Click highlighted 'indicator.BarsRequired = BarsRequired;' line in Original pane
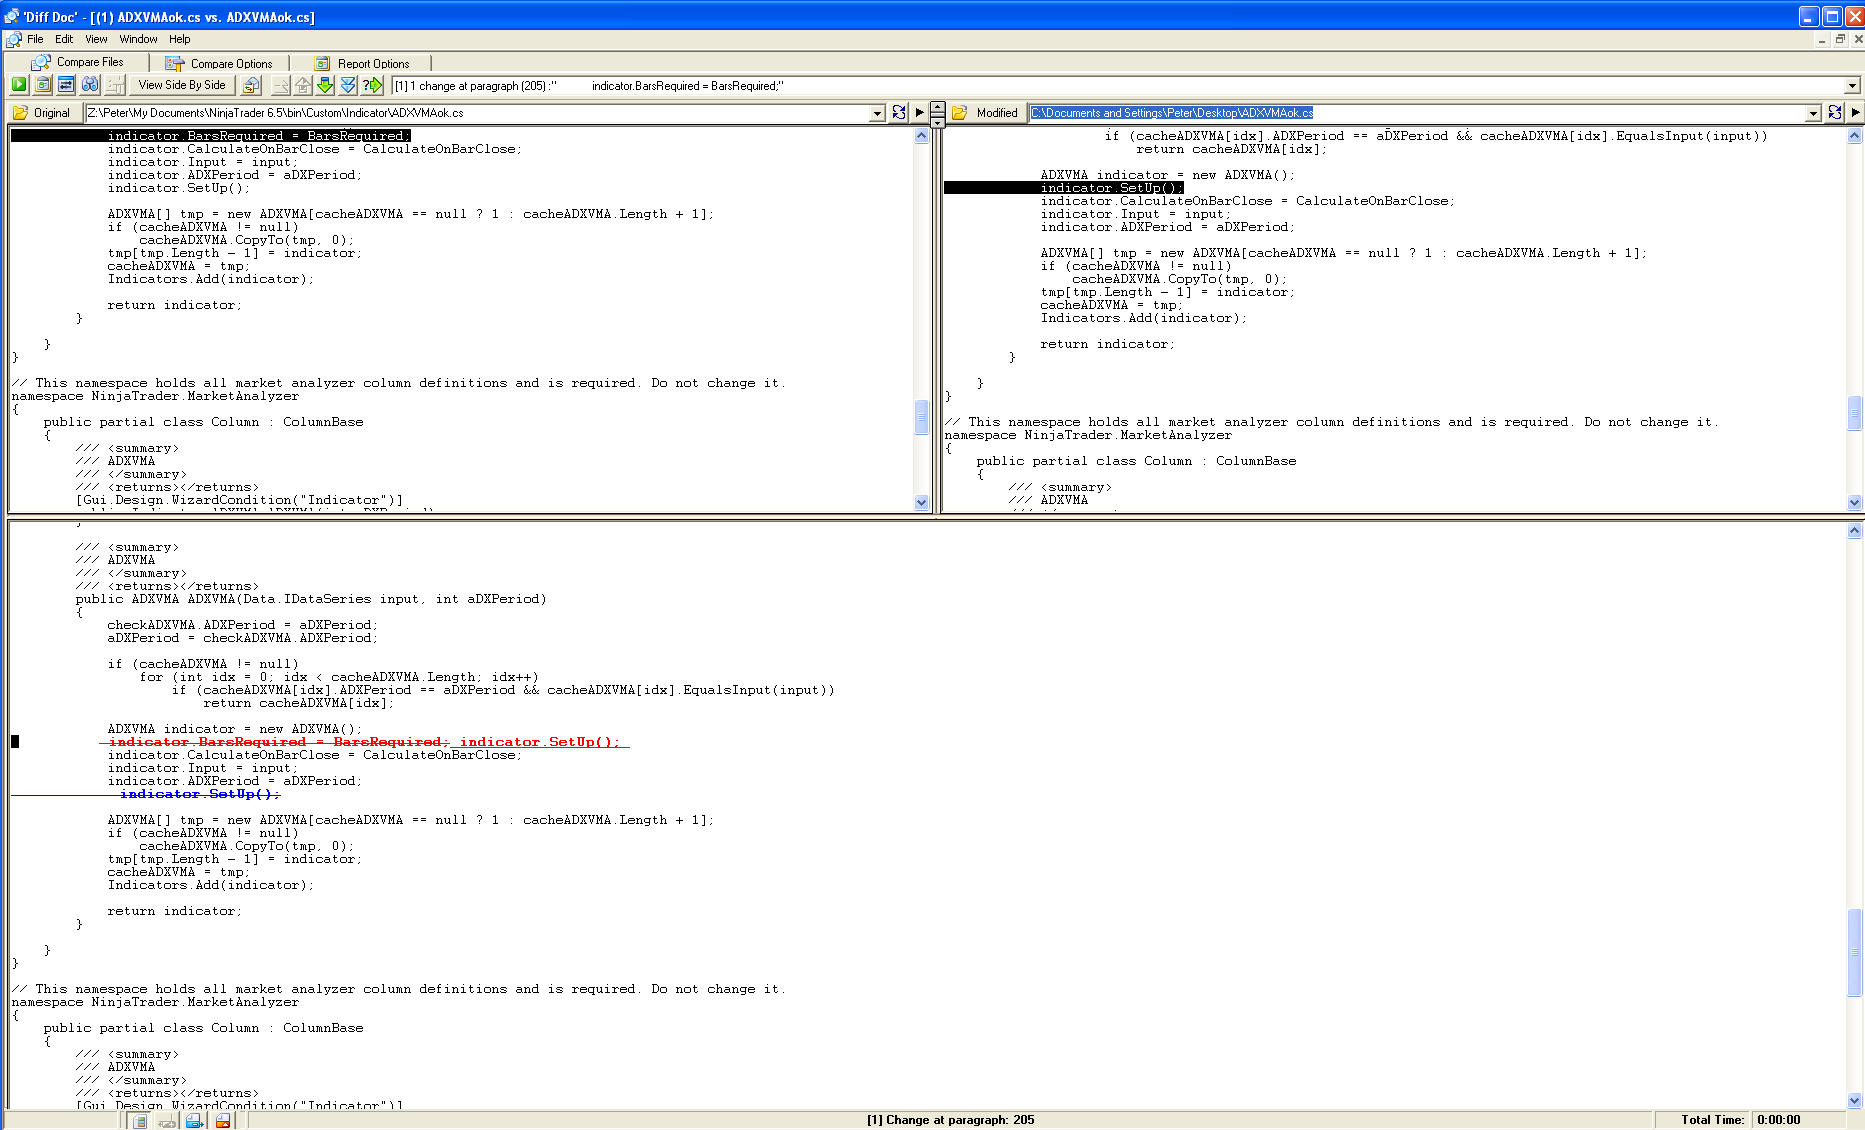 (x=259, y=136)
